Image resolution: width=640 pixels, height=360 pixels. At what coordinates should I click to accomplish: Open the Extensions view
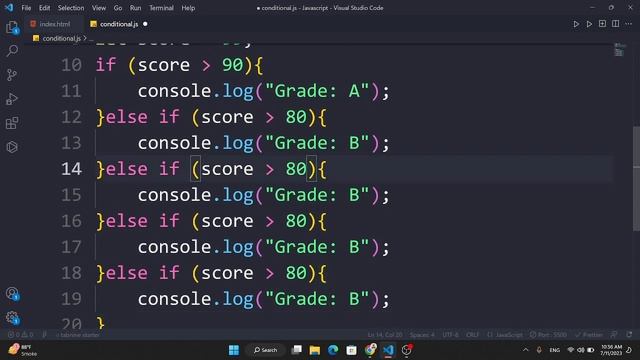(x=12, y=123)
